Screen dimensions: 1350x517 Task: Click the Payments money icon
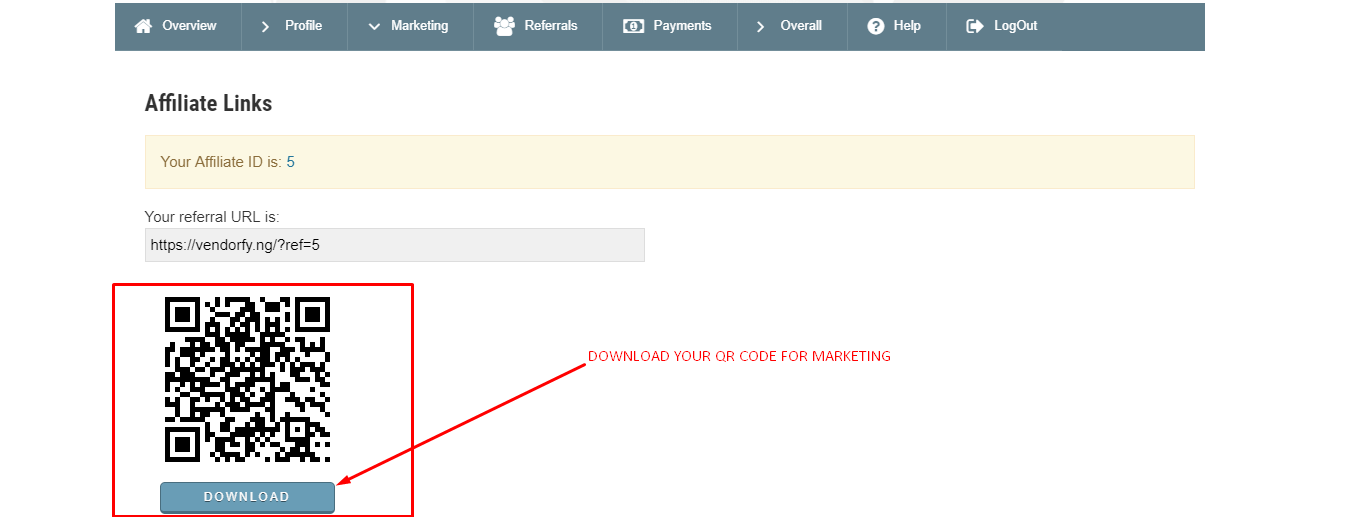click(x=633, y=26)
